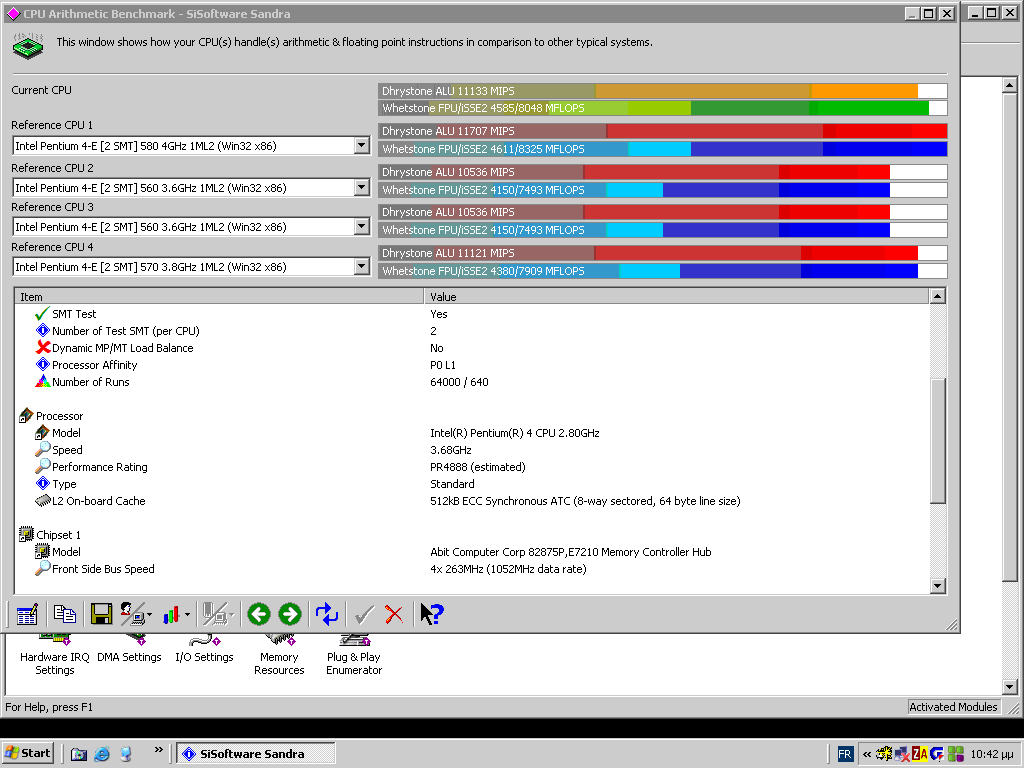Screen dimensions: 1024x768
Task: Click the copy results toolbar icon
Action: (64, 614)
